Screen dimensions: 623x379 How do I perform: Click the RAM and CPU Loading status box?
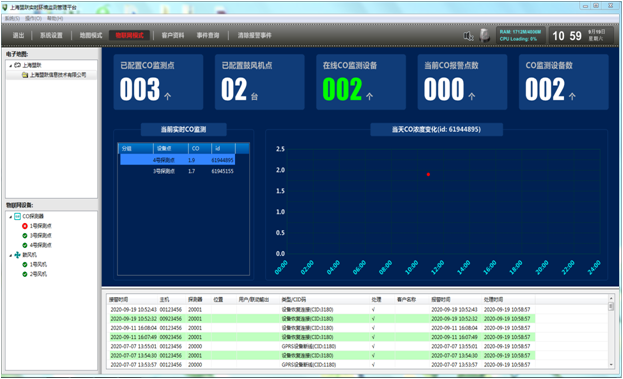(520, 35)
